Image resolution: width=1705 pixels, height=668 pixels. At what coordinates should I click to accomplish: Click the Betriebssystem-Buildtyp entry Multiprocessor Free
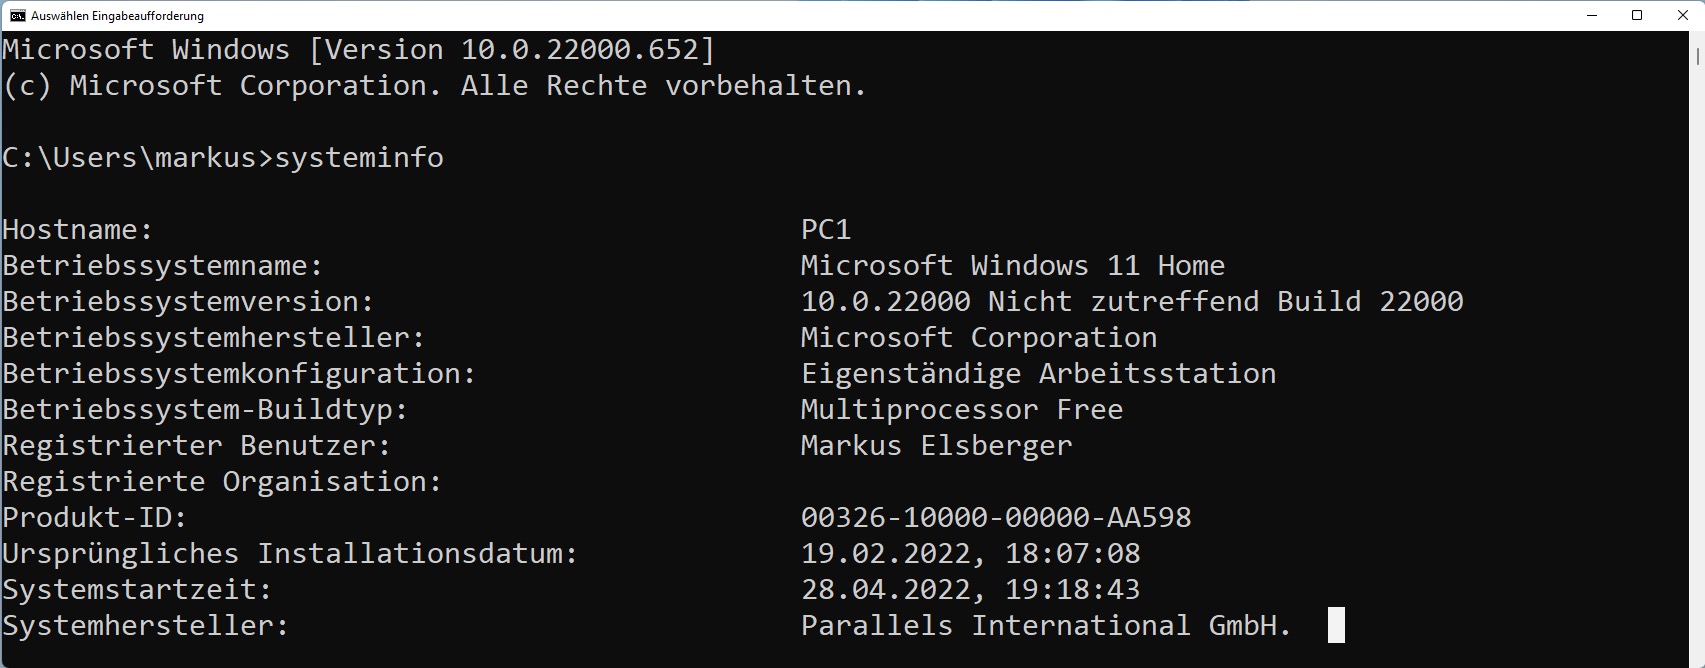[x=960, y=409]
